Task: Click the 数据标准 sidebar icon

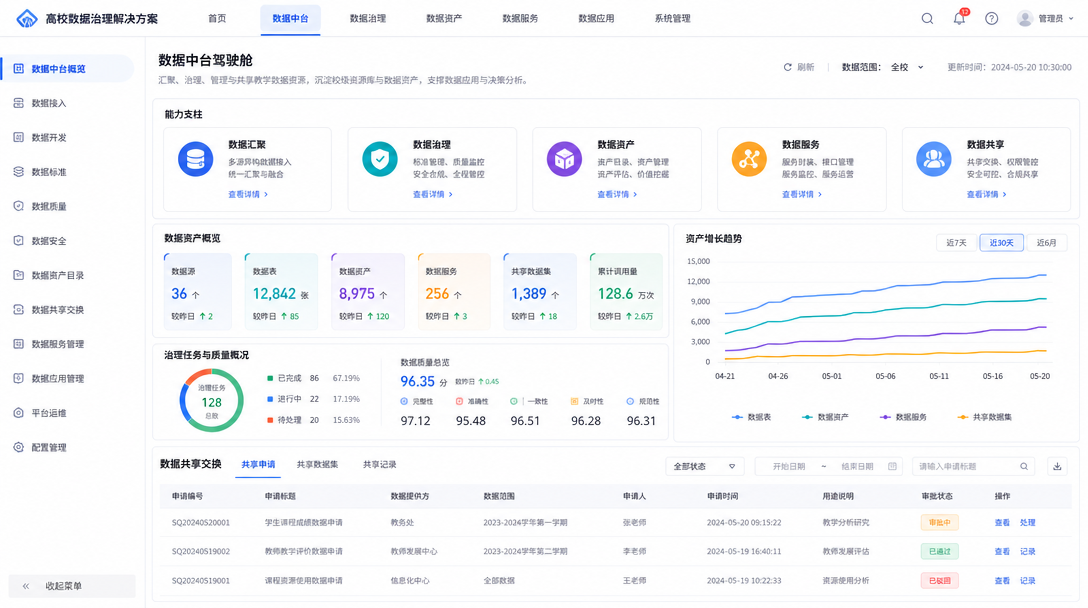Action: pyautogui.click(x=19, y=171)
